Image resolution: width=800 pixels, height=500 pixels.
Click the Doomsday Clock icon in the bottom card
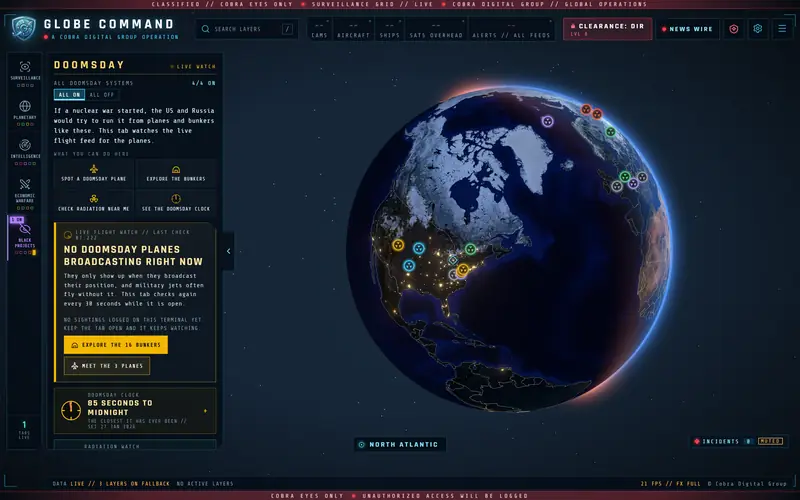pos(71,411)
